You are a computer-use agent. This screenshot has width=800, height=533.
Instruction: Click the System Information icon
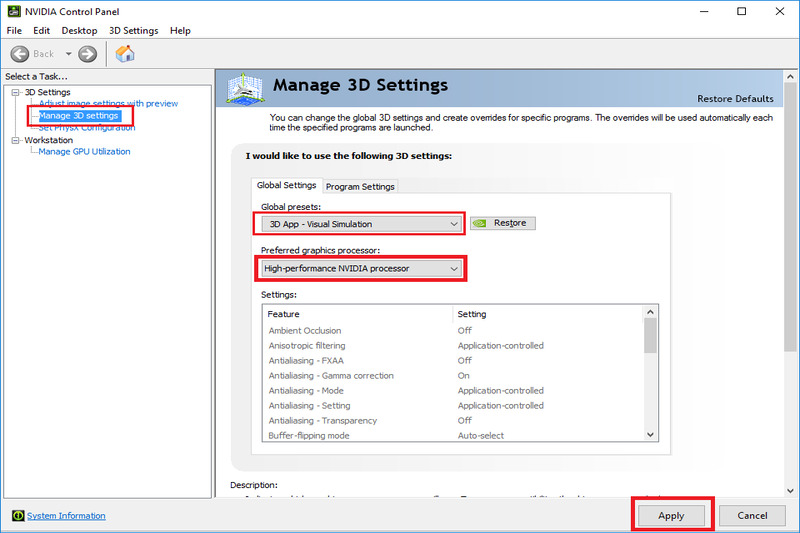pos(17,516)
